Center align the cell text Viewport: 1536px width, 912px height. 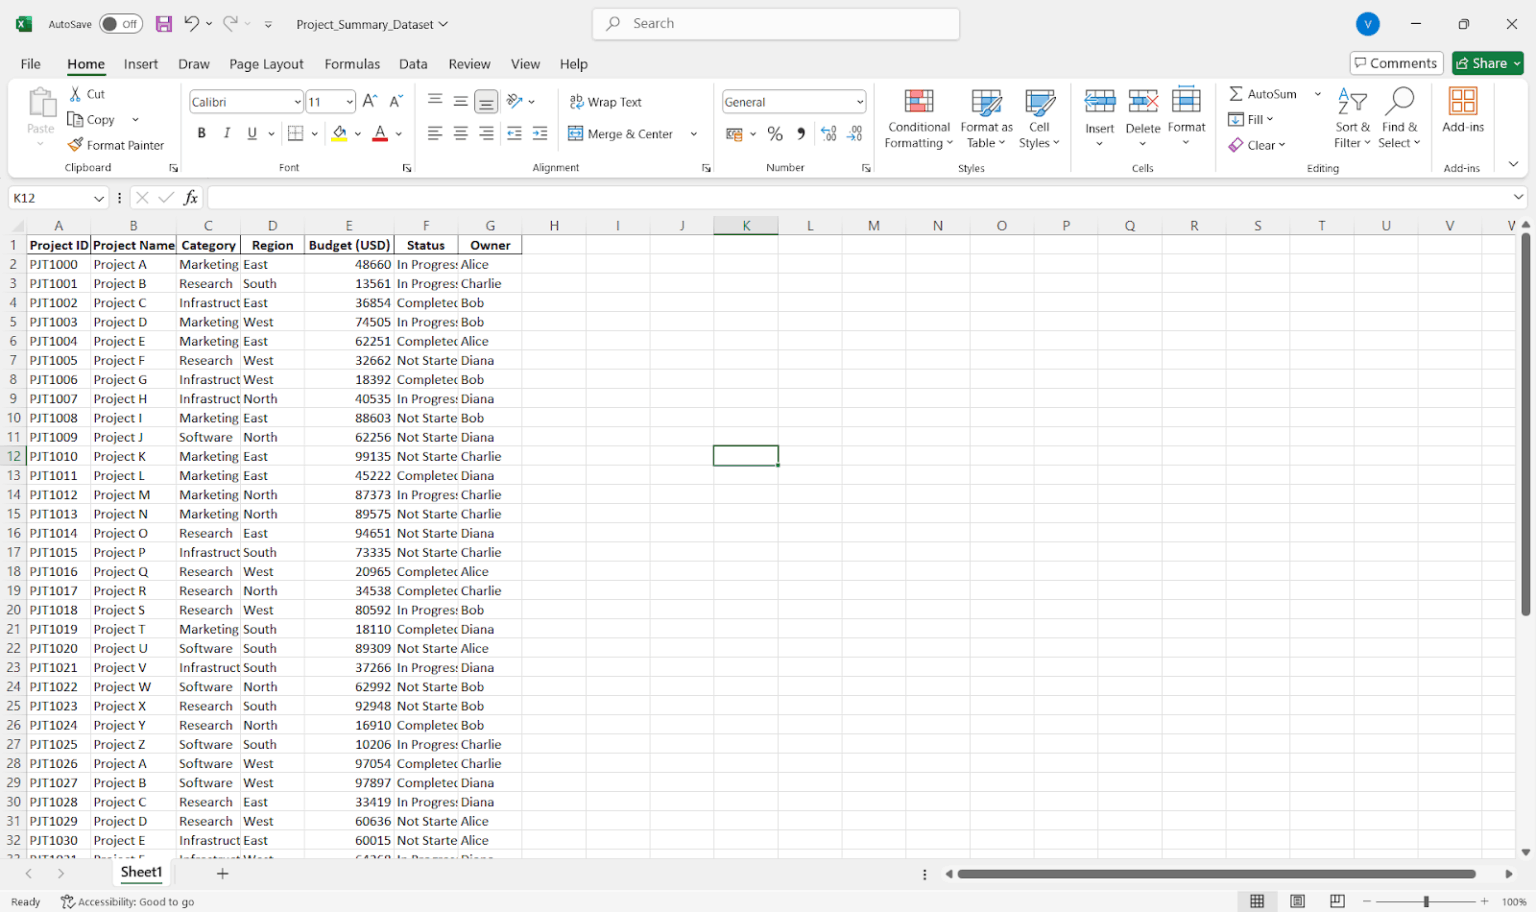(460, 133)
